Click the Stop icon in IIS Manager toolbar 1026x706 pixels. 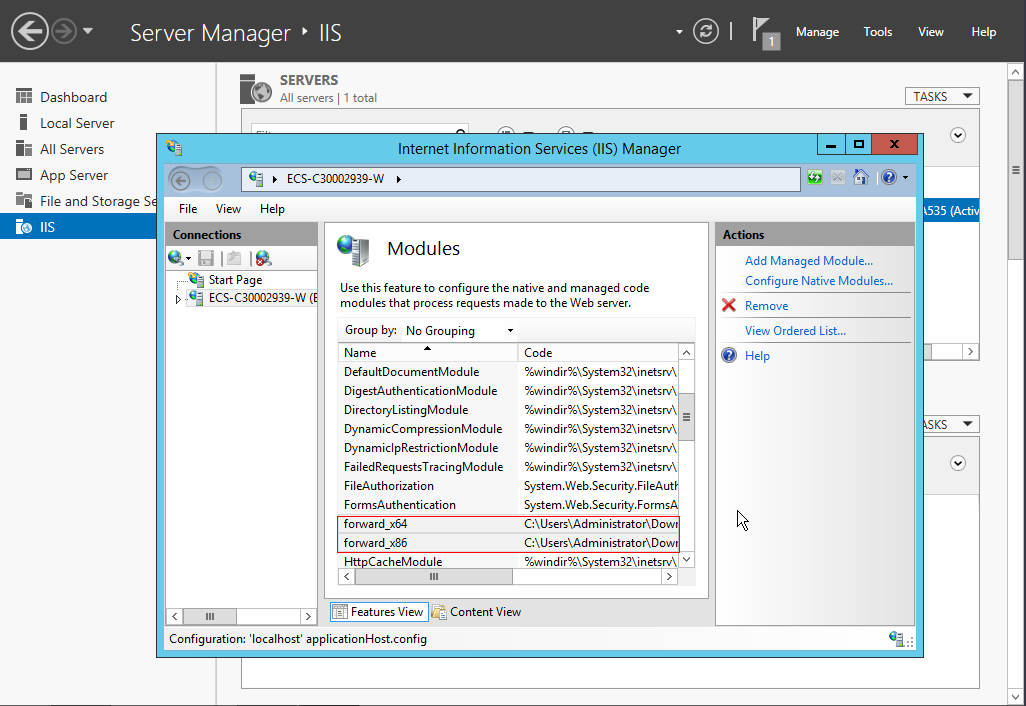[838, 177]
